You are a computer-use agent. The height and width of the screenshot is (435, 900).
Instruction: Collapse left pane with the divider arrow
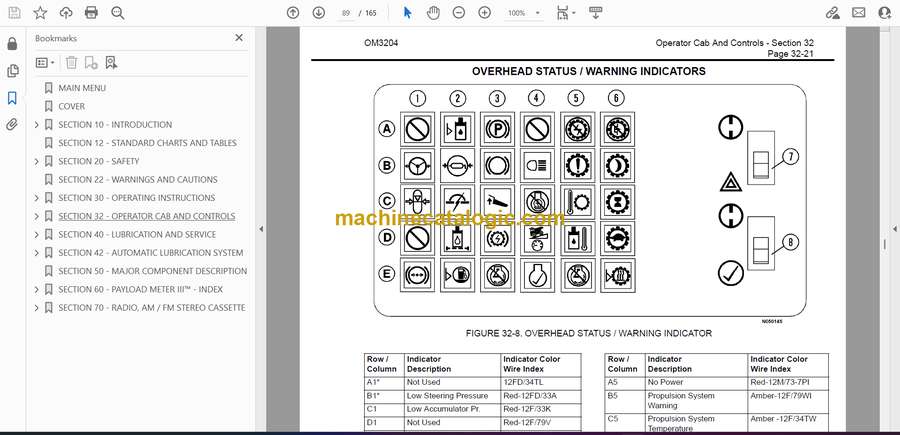tap(261, 229)
